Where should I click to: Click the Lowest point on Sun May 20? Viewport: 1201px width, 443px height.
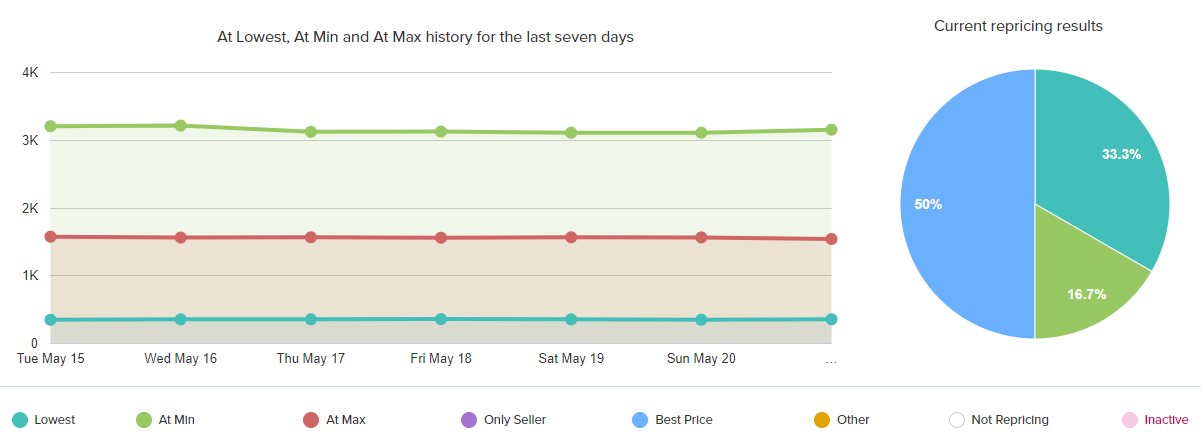click(x=701, y=320)
